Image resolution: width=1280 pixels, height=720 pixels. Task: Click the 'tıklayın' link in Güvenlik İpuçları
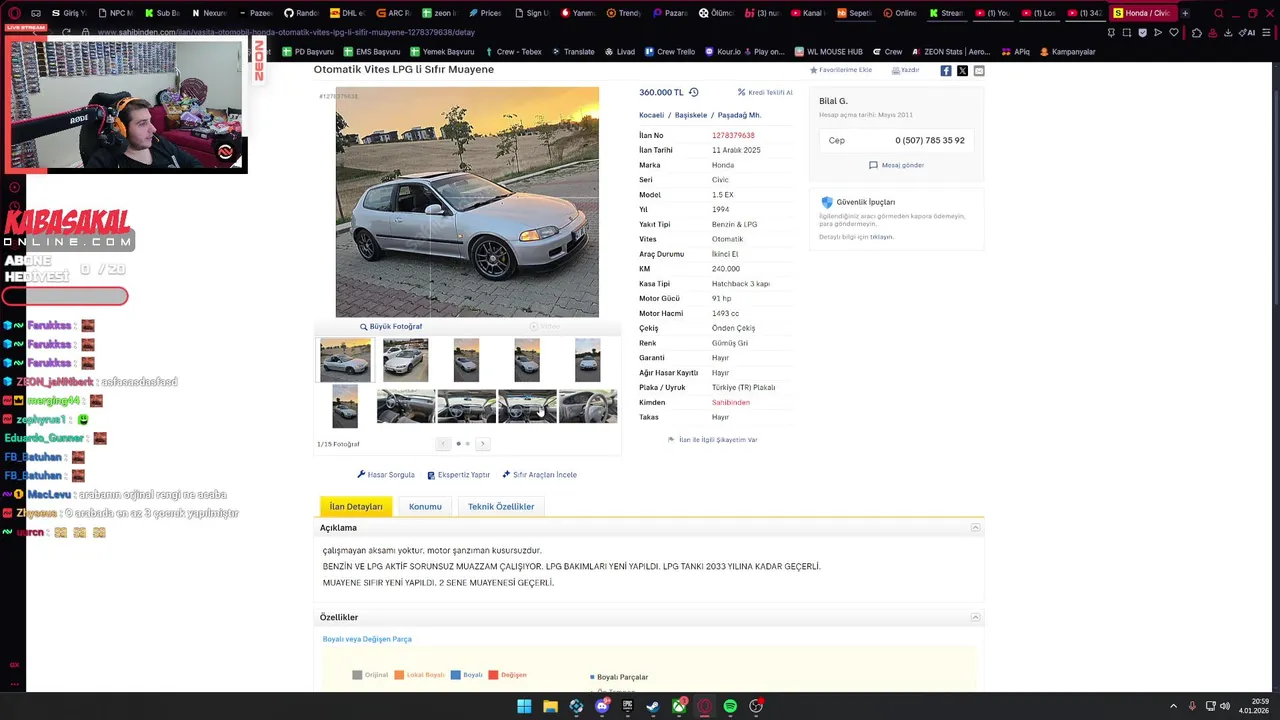click(881, 237)
